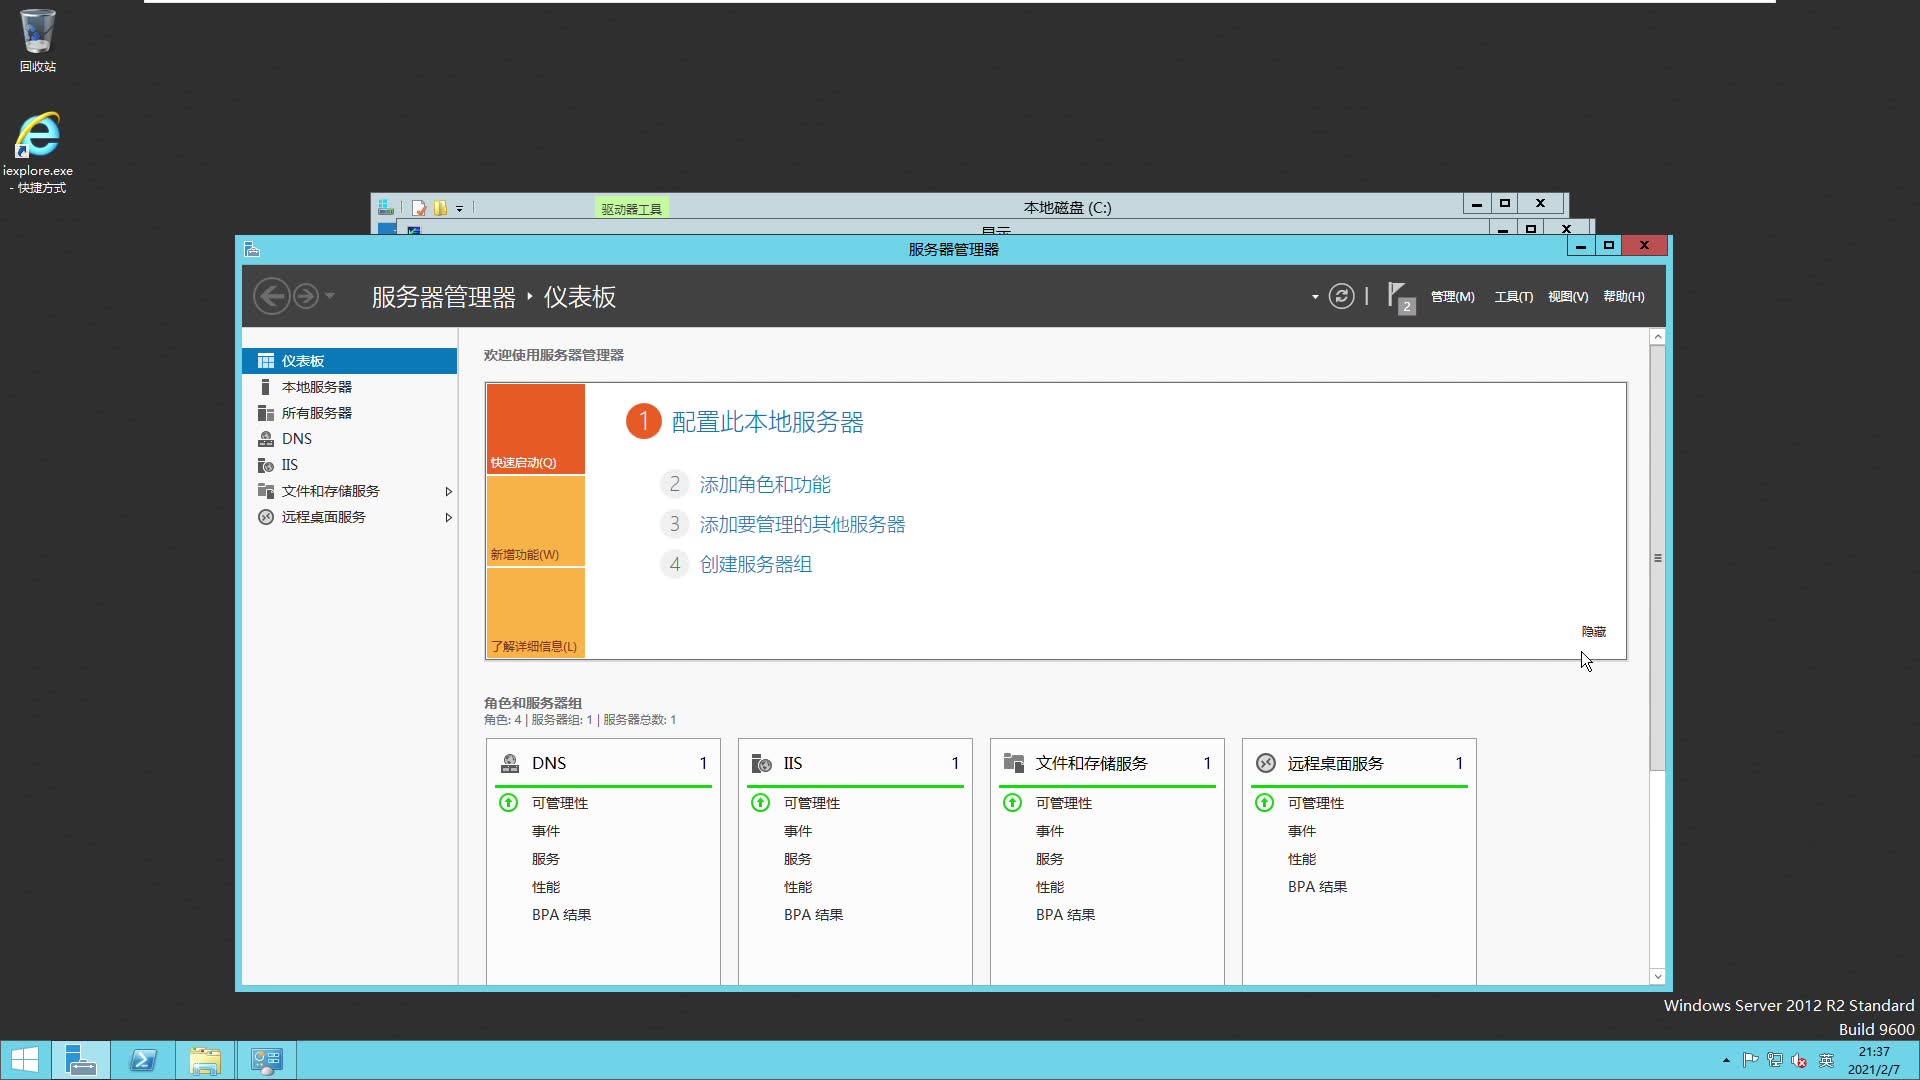Select 所有服务器 in the sidebar
This screenshot has width=1920, height=1080.
pos(349,413)
